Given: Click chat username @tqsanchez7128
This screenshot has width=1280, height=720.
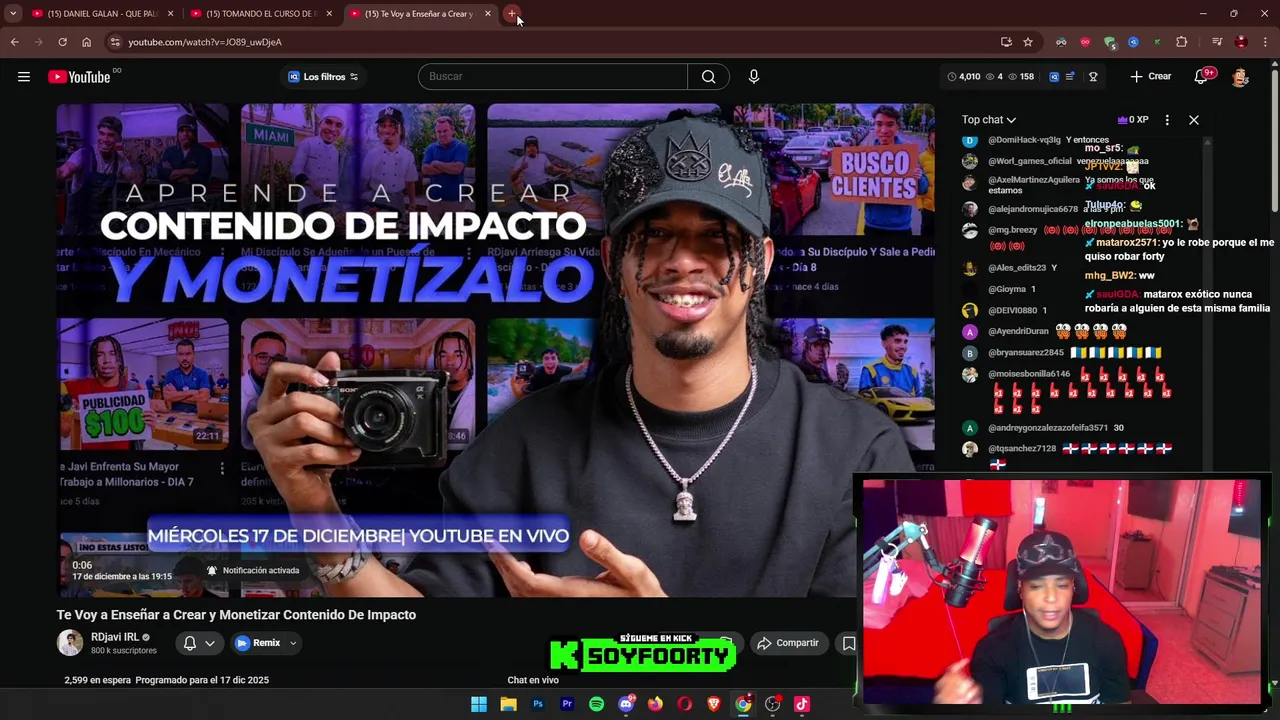Looking at the screenshot, I should coord(1022,449).
